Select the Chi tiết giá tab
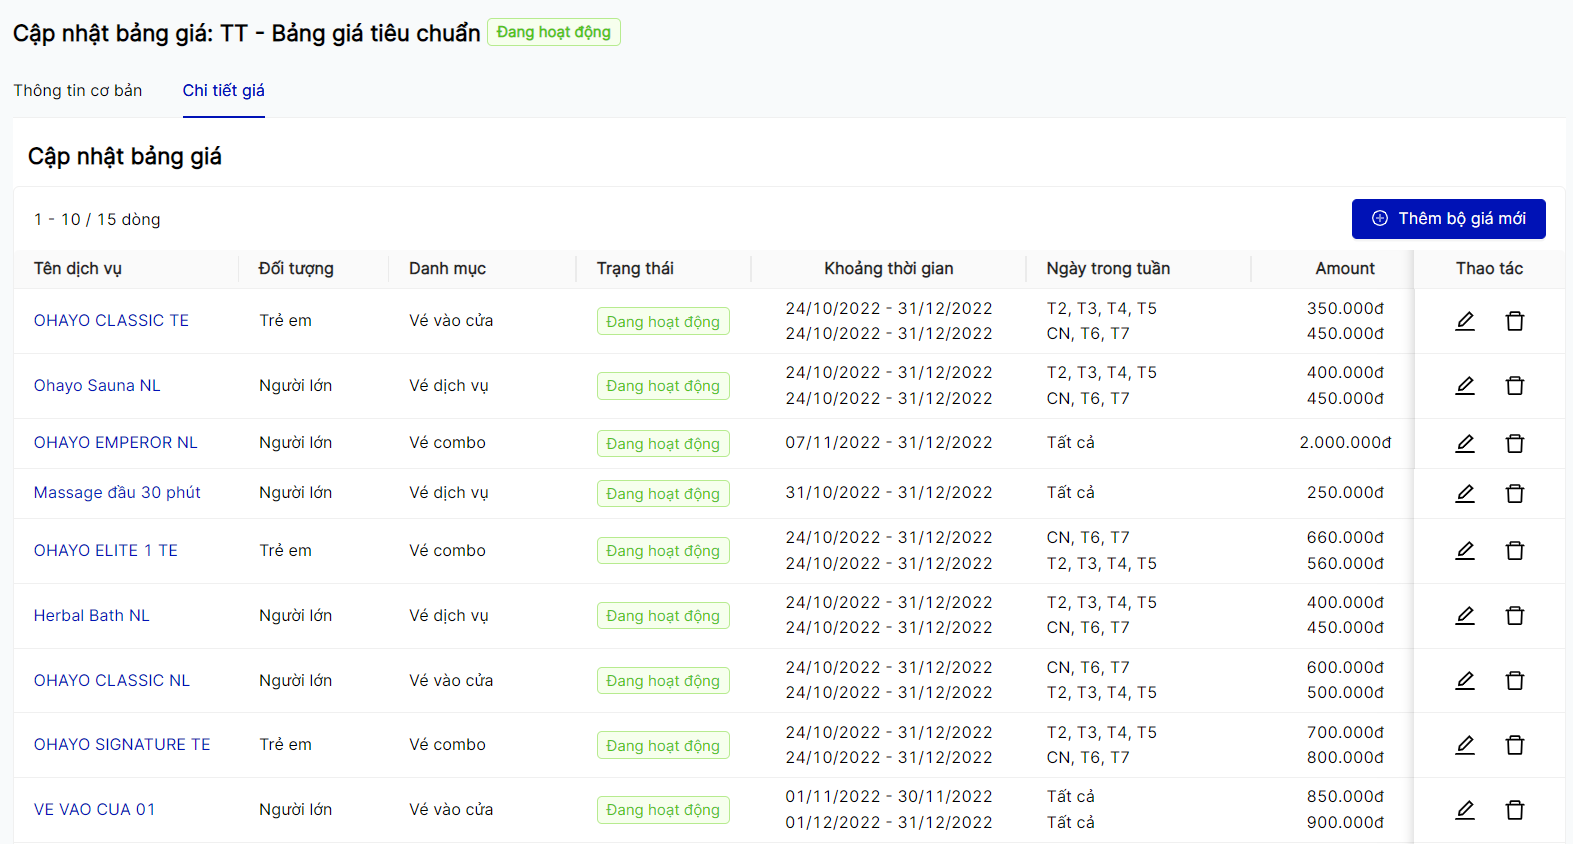 click(x=223, y=91)
